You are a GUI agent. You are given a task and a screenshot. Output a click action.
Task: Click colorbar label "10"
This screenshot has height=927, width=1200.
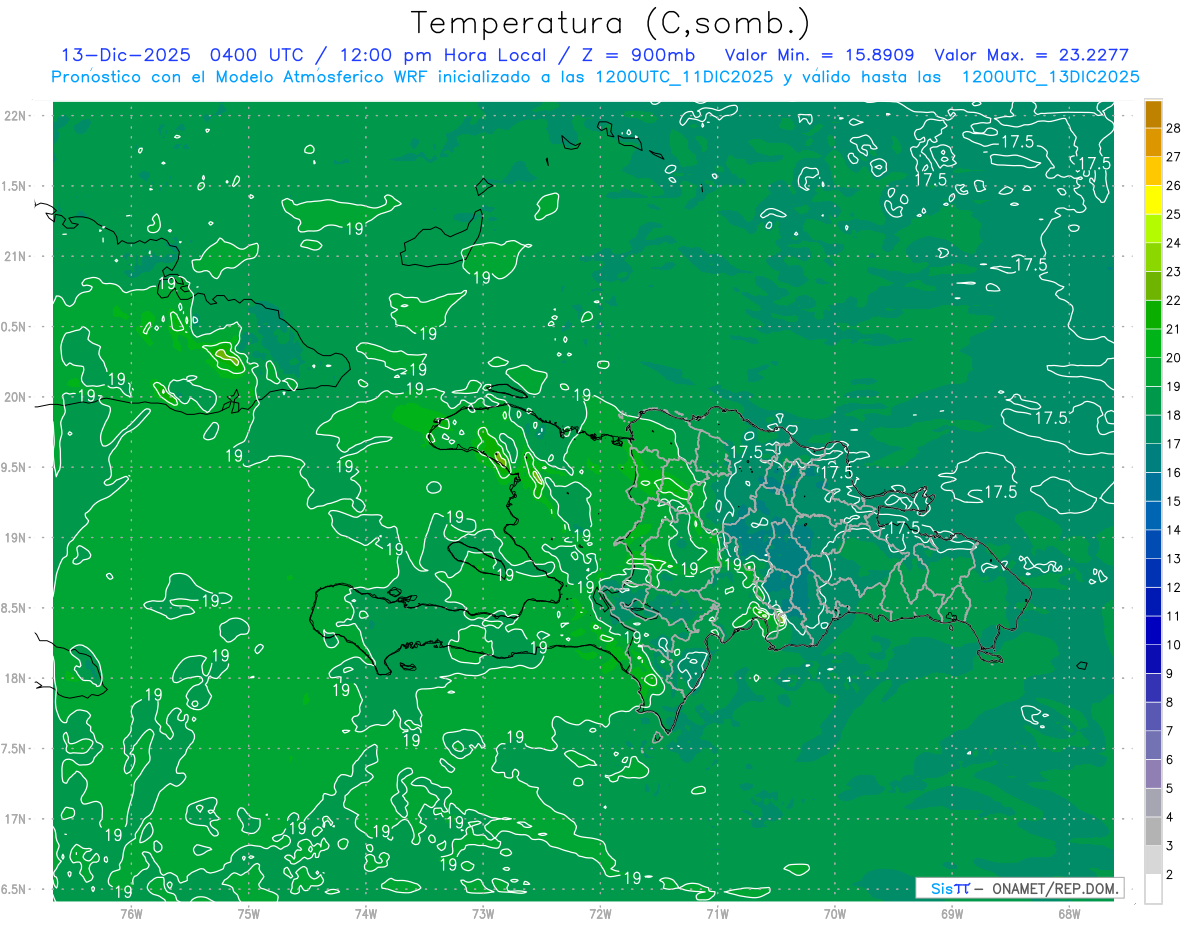1174,645
